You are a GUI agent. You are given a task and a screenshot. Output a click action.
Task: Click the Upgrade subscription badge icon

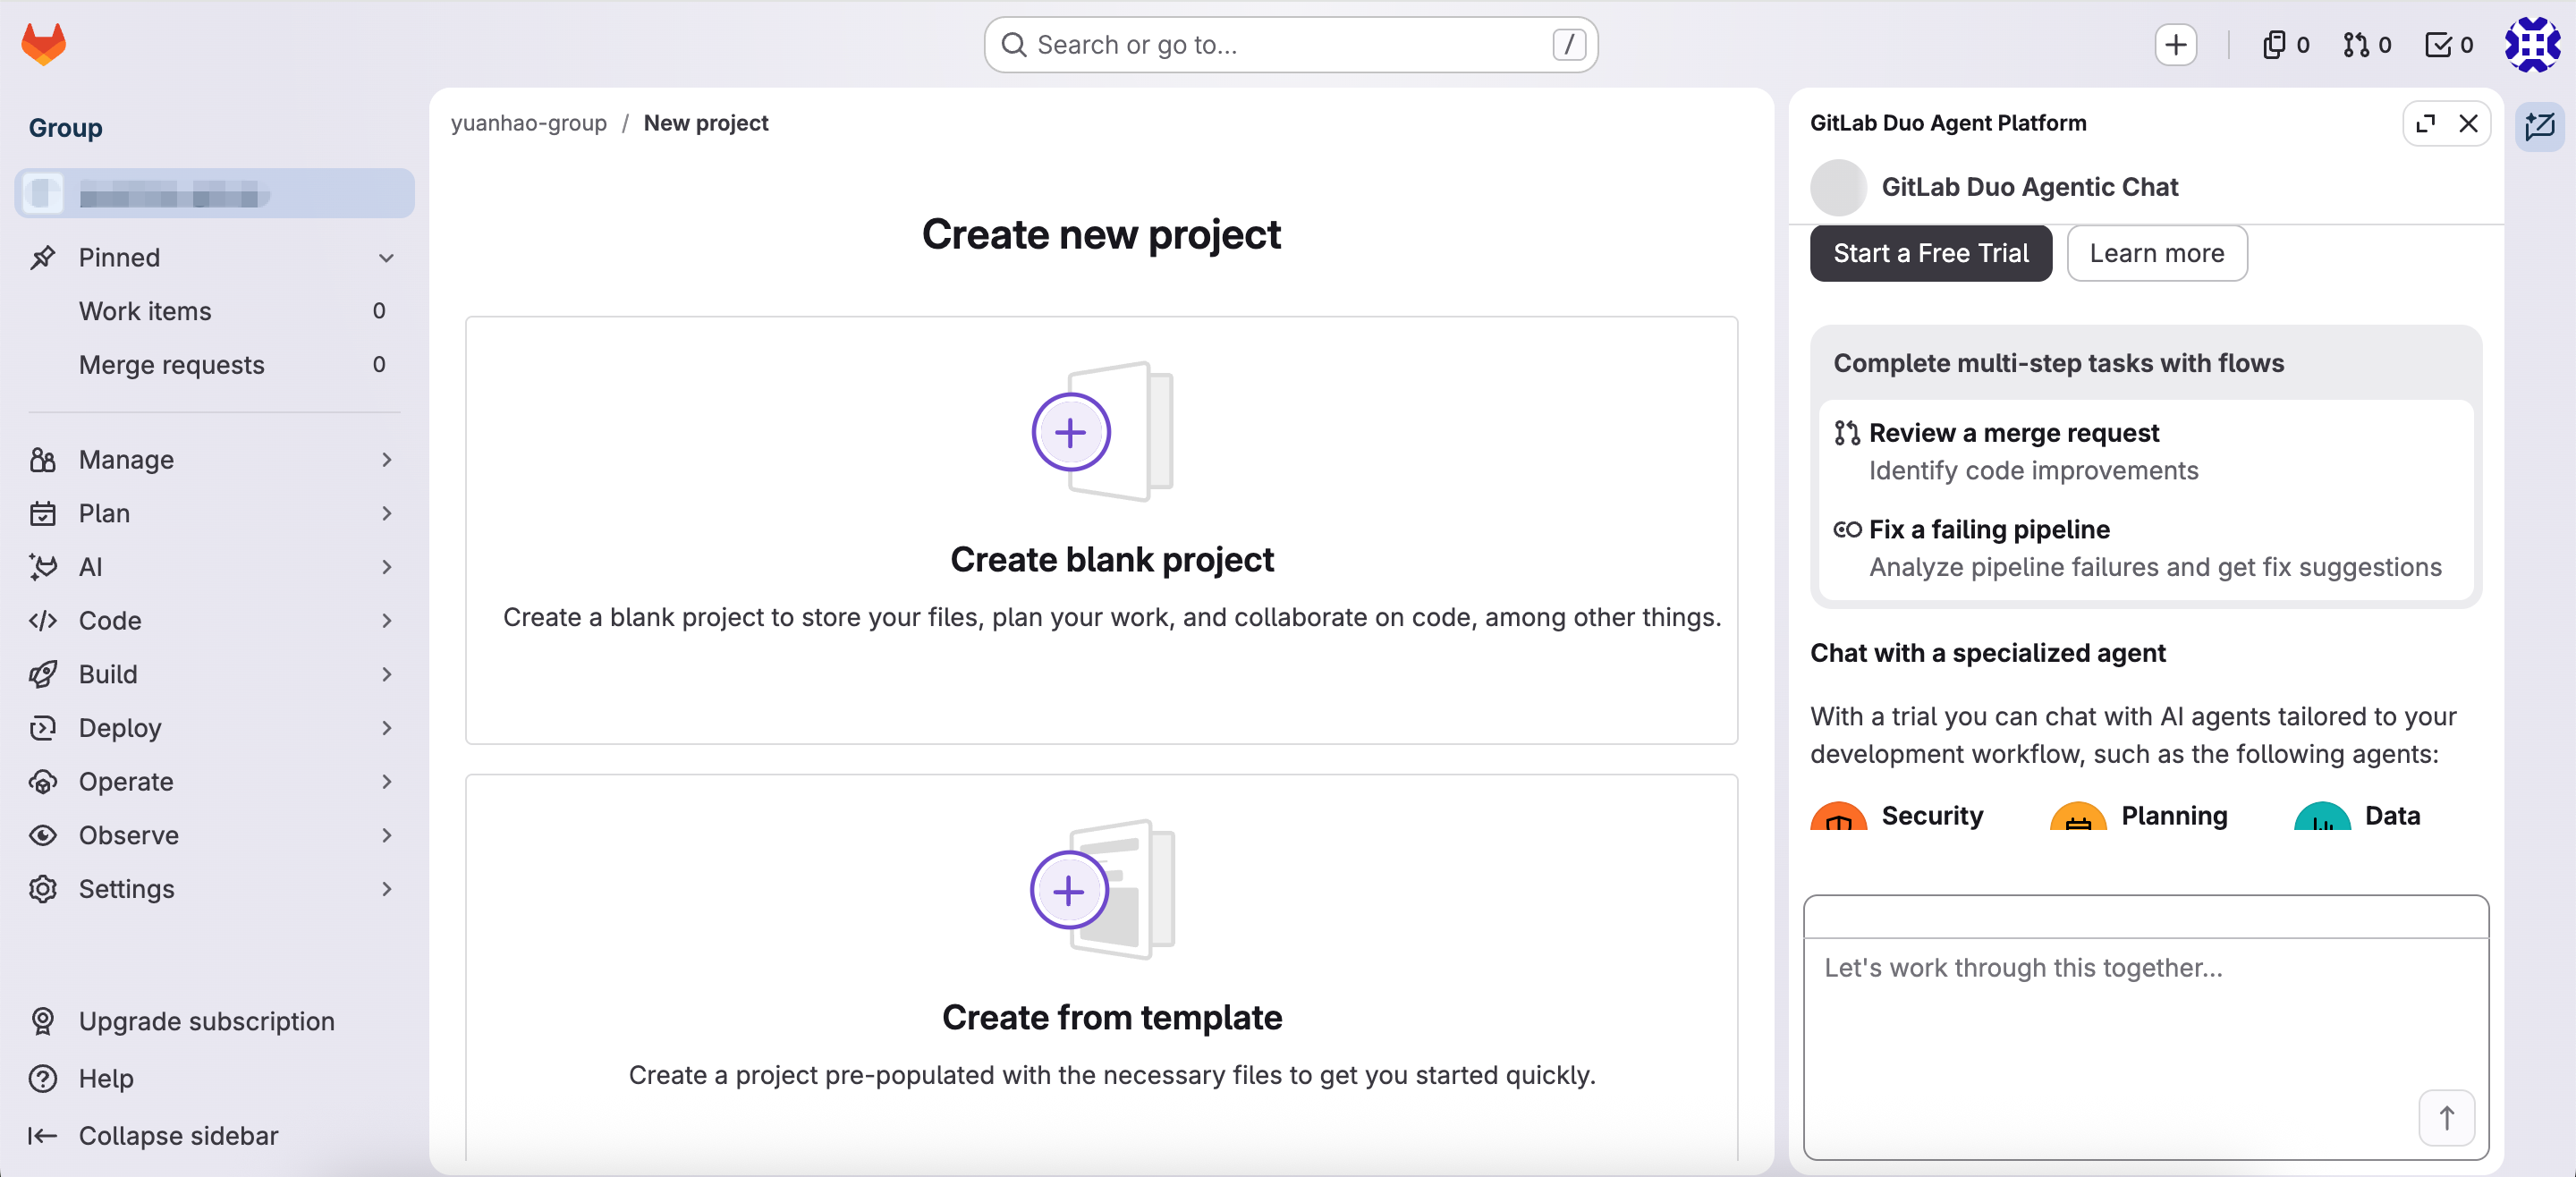(42, 1021)
